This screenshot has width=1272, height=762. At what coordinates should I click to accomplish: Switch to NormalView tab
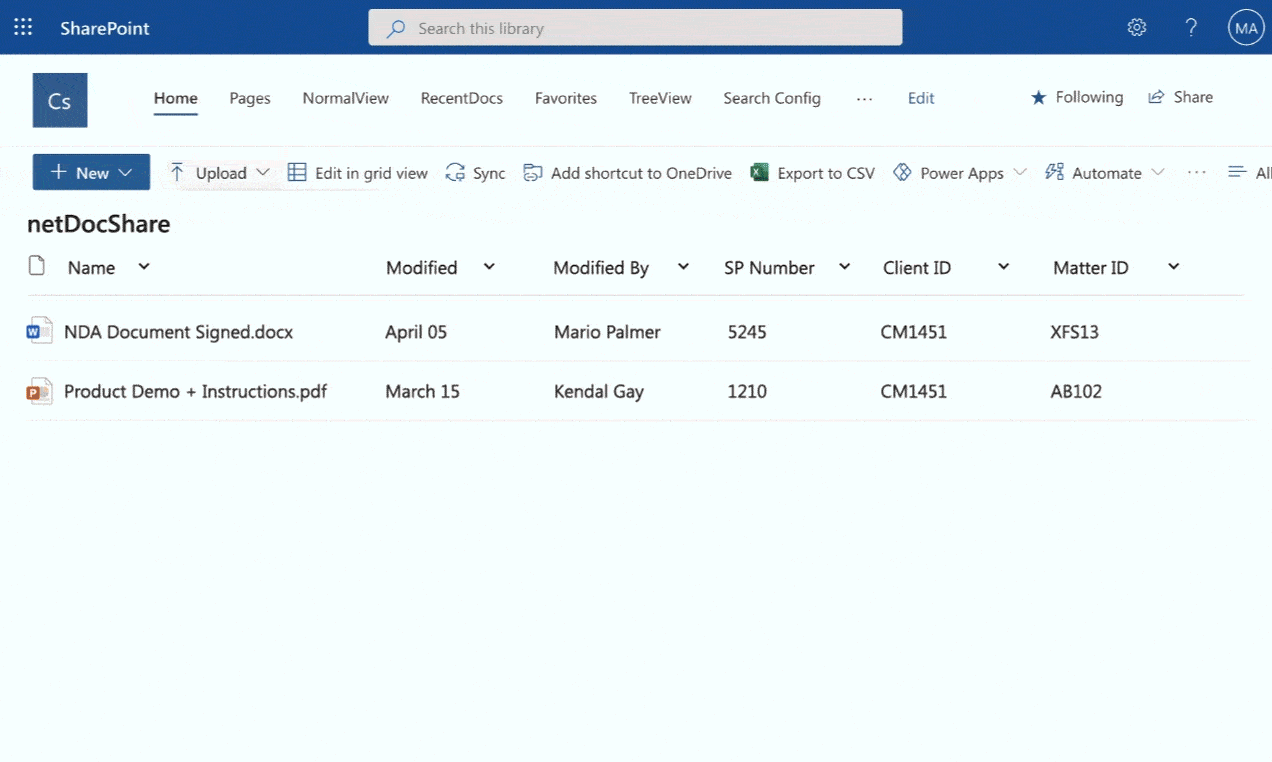(346, 98)
